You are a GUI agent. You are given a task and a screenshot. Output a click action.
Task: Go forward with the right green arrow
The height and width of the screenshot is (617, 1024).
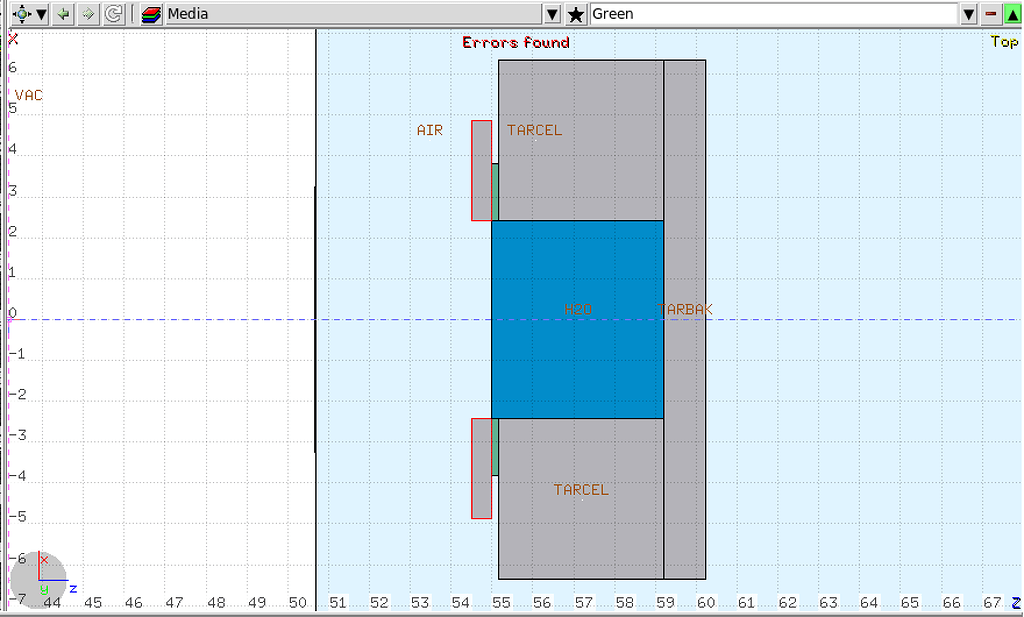[89, 14]
